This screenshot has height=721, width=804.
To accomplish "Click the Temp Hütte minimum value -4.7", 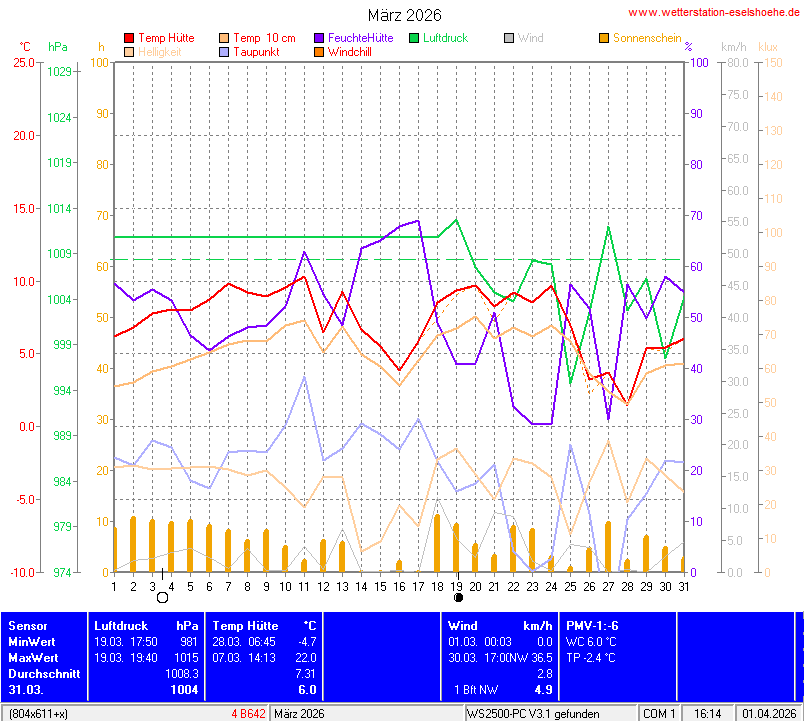I will [x=308, y=642].
